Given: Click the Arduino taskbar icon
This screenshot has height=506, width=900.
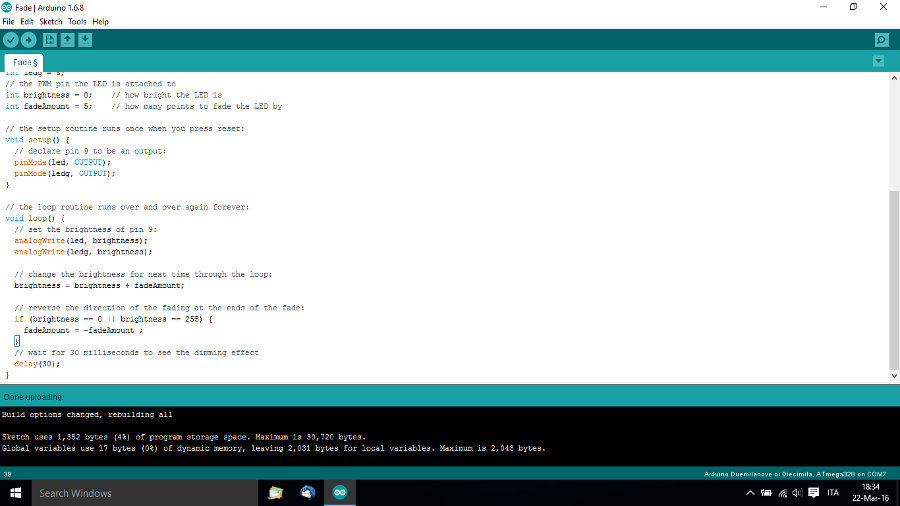Looking at the screenshot, I should [x=340, y=493].
